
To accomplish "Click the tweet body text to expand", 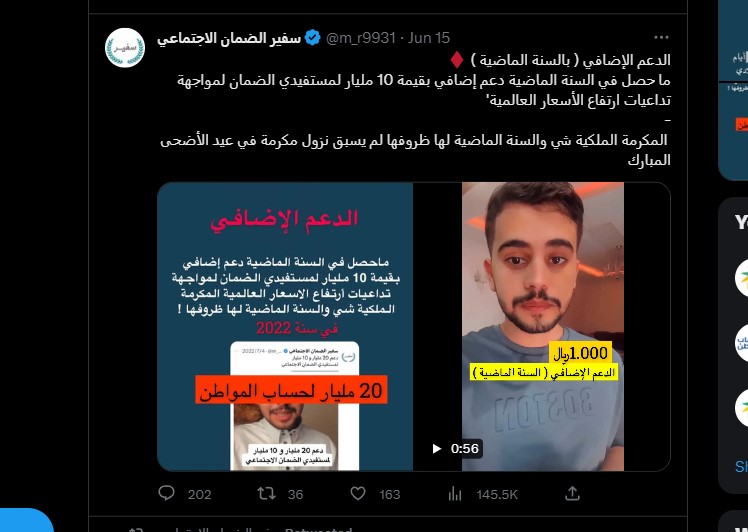I will (415, 110).
